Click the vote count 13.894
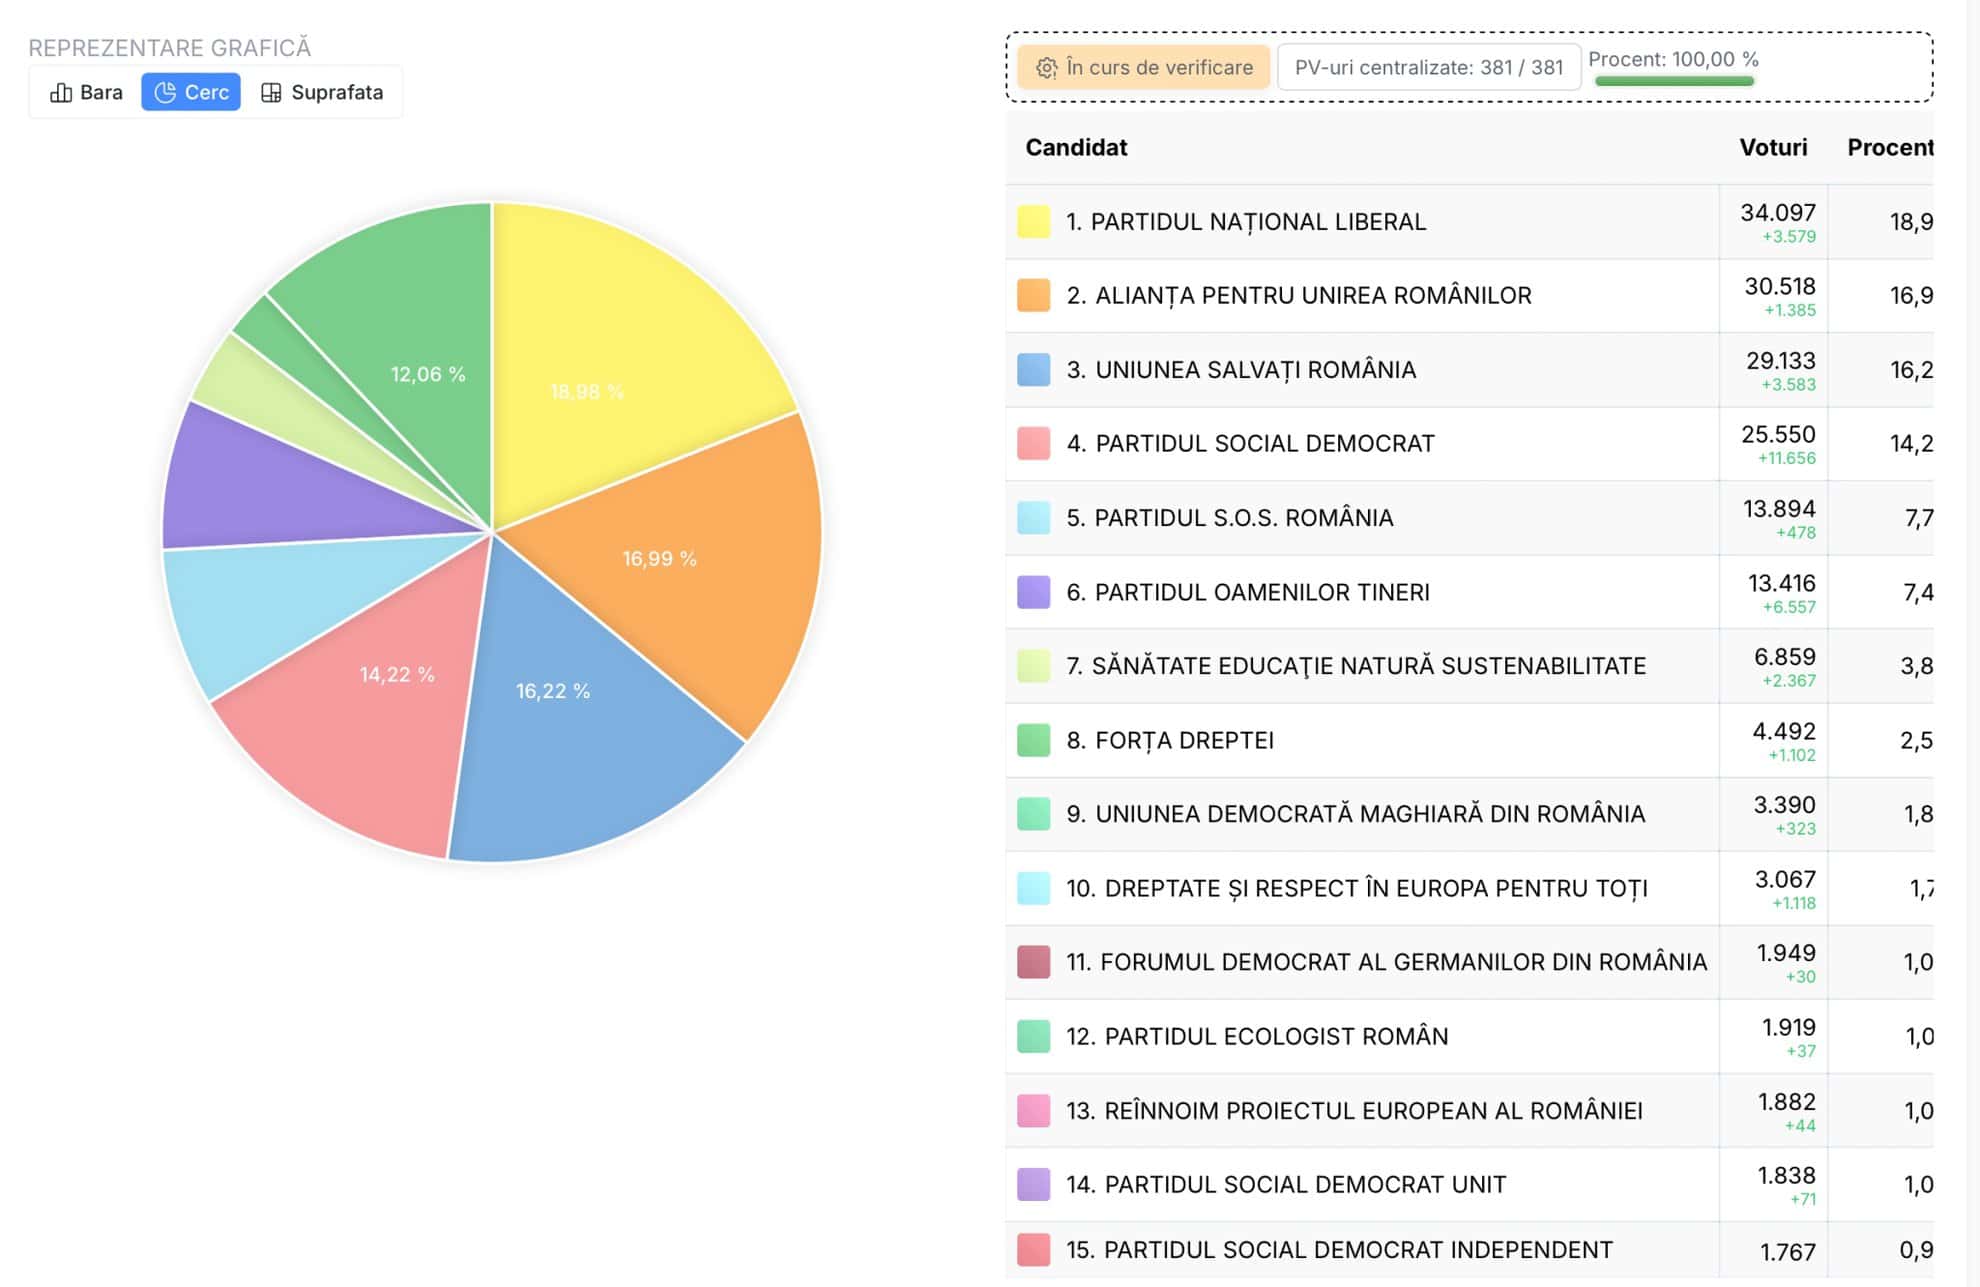 pos(1779,508)
